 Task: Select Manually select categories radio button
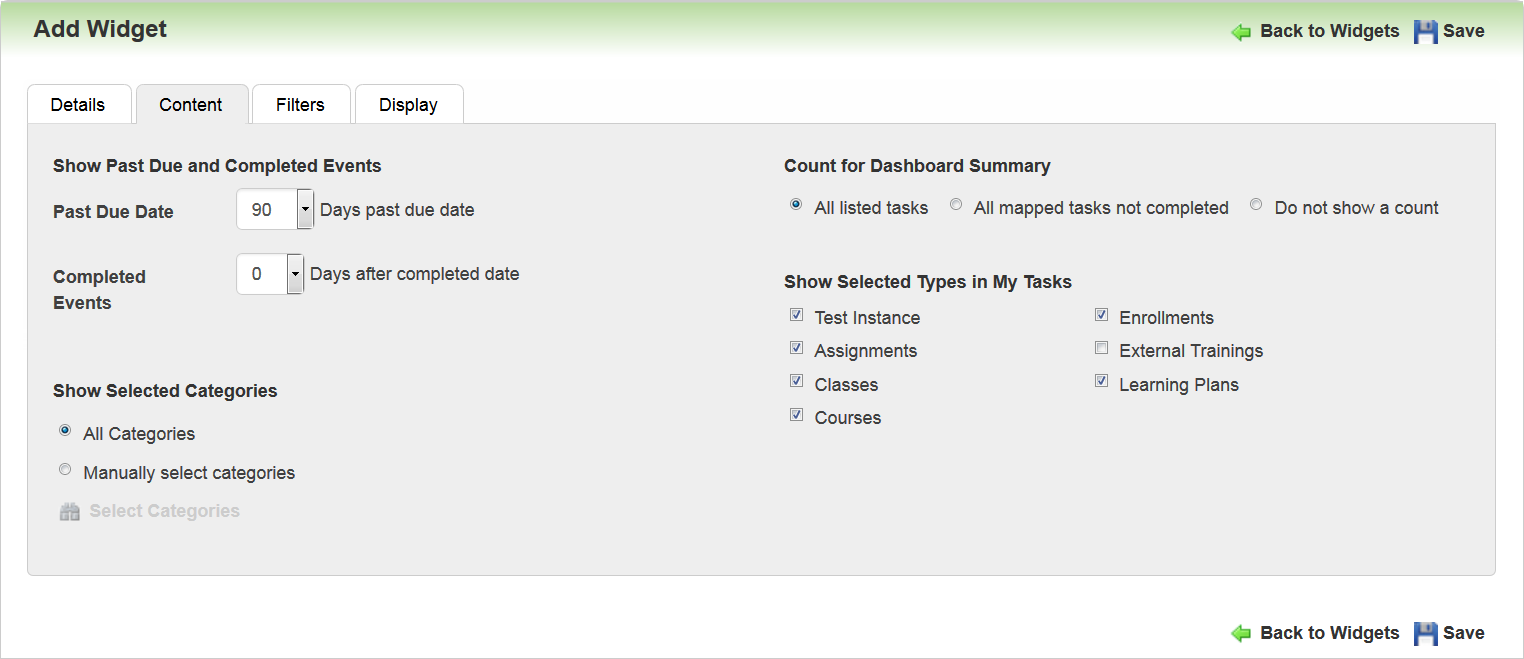pyautogui.click(x=65, y=470)
